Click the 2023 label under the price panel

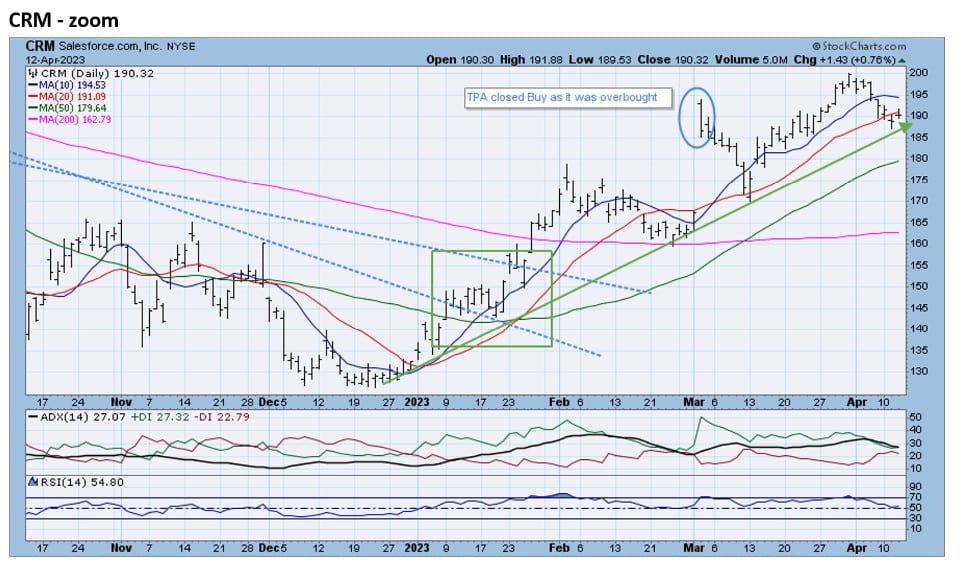pyautogui.click(x=417, y=402)
